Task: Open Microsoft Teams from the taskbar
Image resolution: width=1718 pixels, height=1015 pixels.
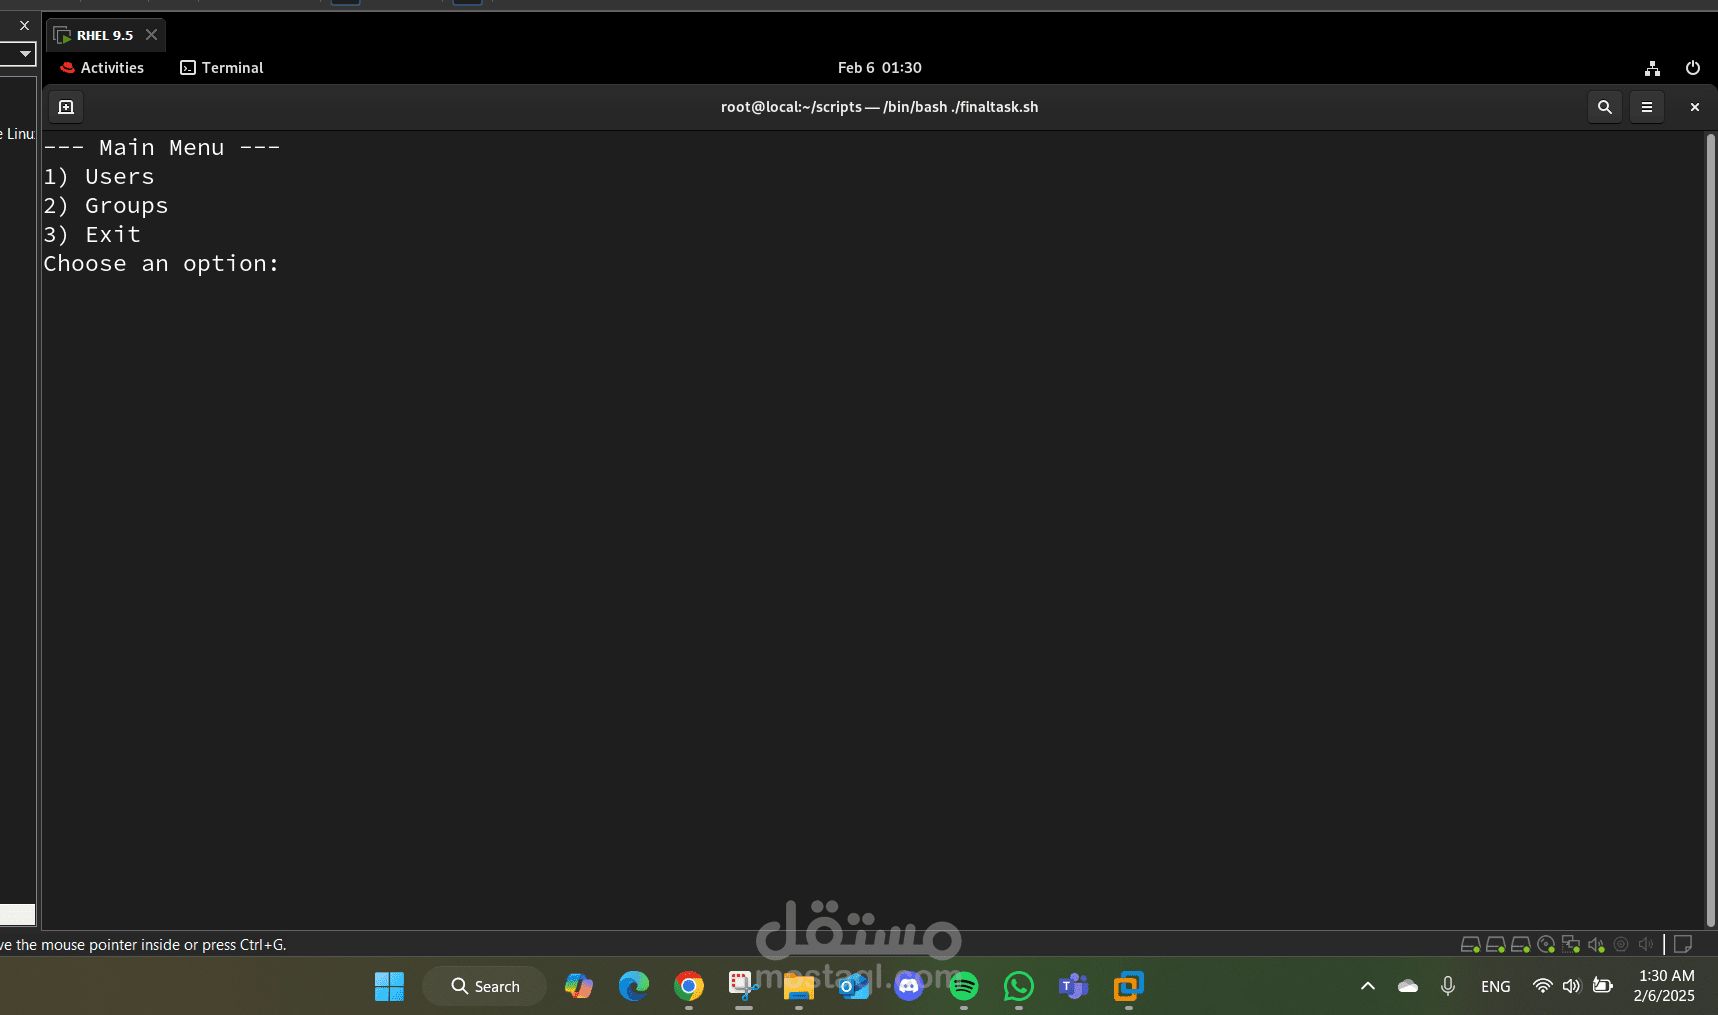Action: coord(1074,986)
